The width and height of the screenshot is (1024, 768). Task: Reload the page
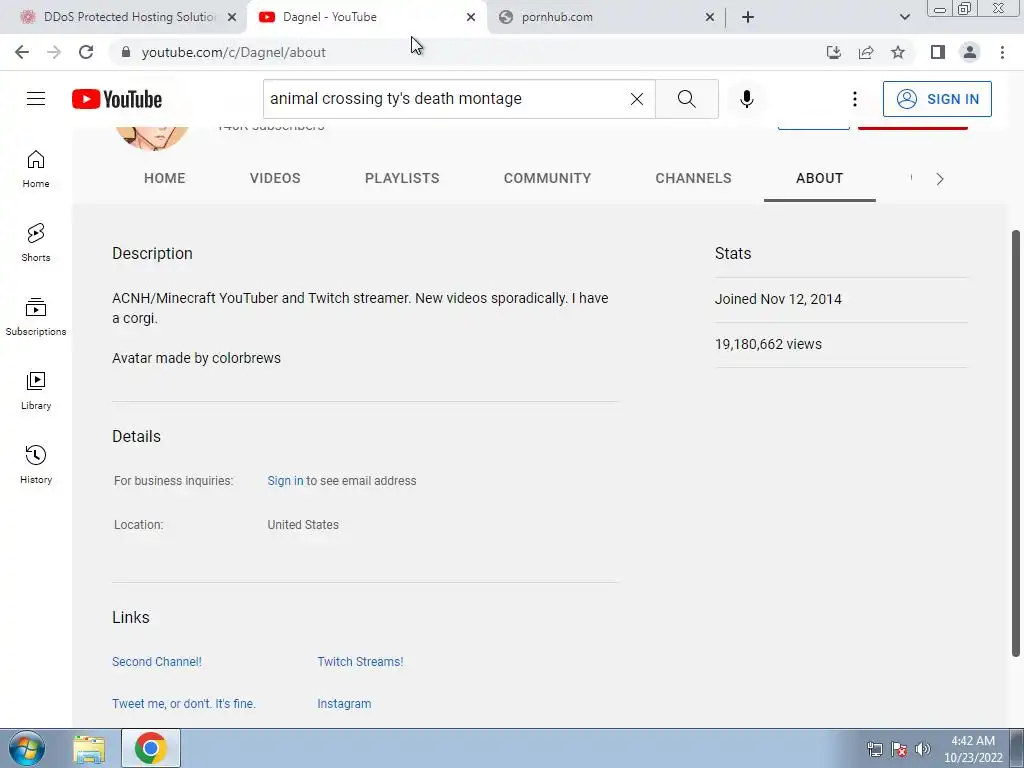[x=86, y=52]
